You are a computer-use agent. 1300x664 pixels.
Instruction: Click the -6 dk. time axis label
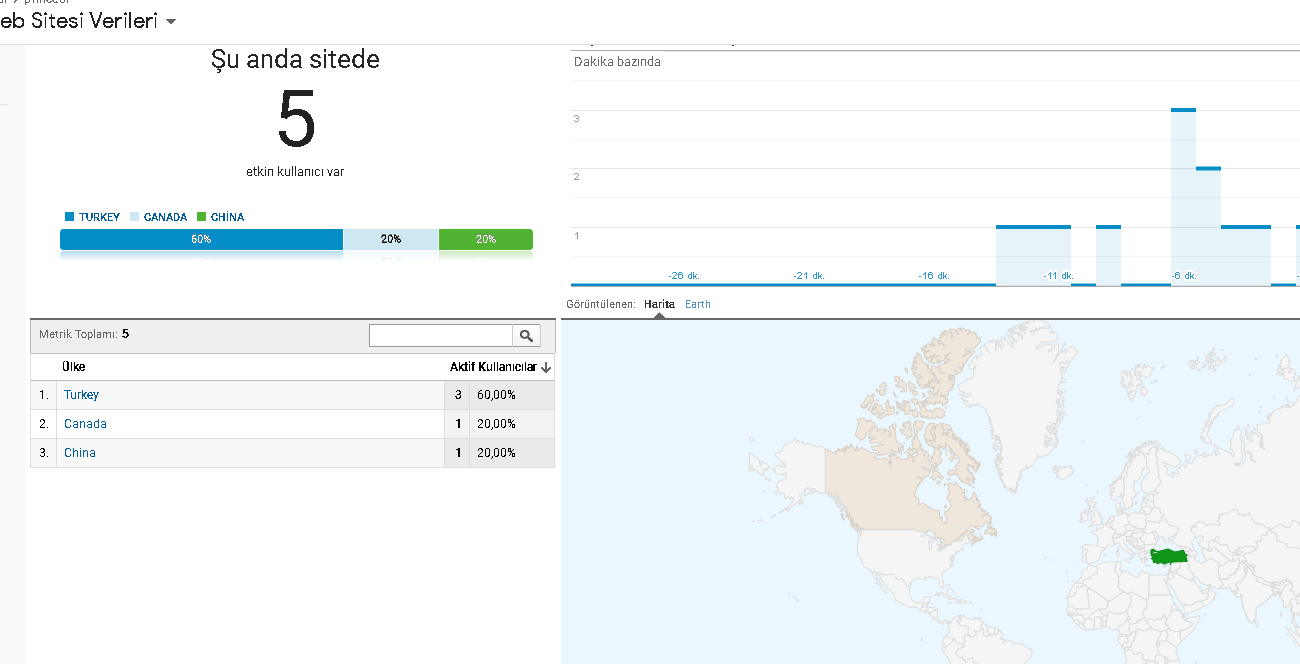click(1184, 276)
